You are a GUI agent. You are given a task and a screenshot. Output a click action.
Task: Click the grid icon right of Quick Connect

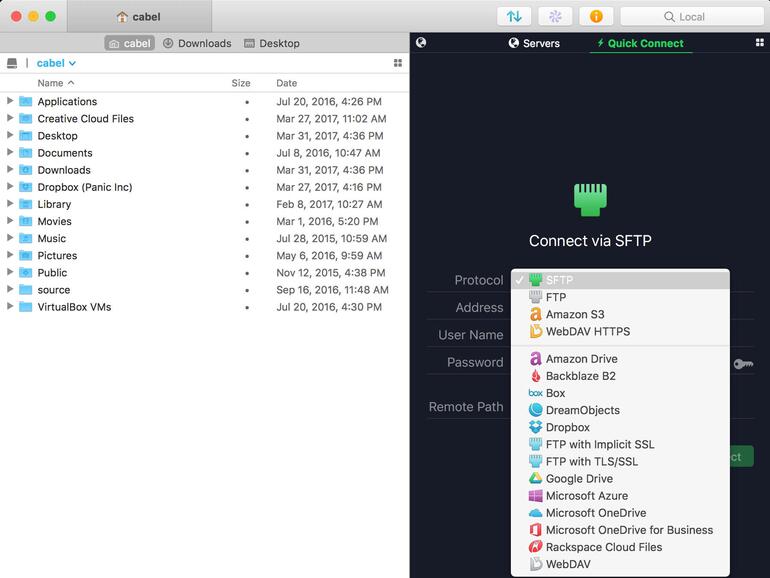click(x=760, y=43)
